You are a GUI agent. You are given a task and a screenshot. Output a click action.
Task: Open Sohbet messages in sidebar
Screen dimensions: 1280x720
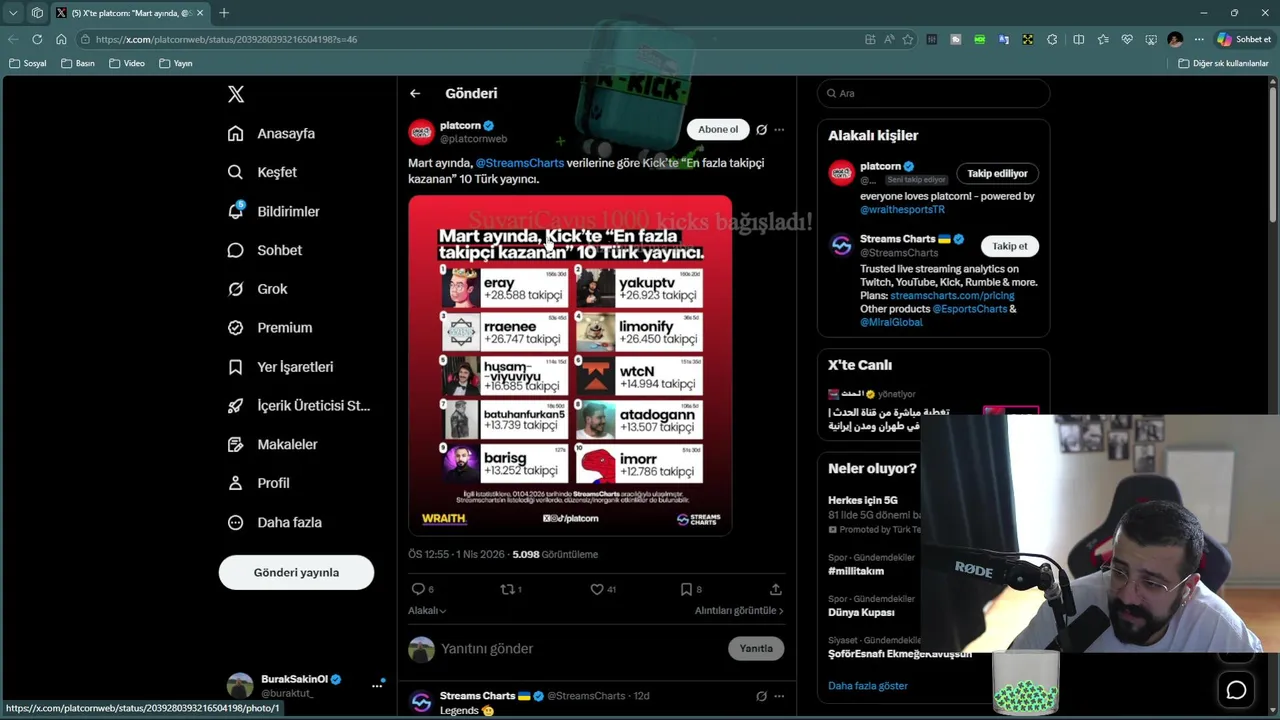[x=264, y=250]
